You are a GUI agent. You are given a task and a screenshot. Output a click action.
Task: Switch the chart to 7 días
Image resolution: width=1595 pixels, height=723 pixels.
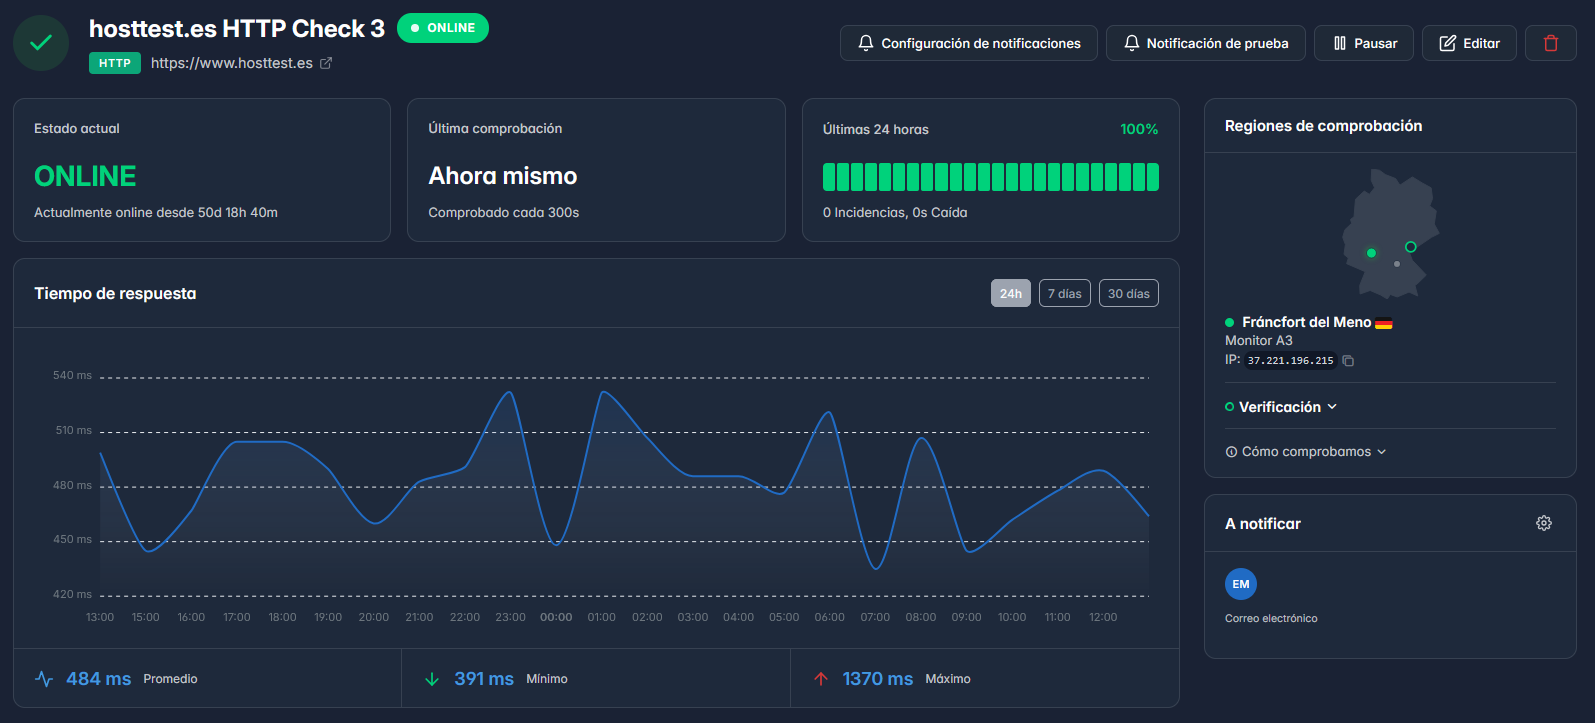coord(1065,293)
